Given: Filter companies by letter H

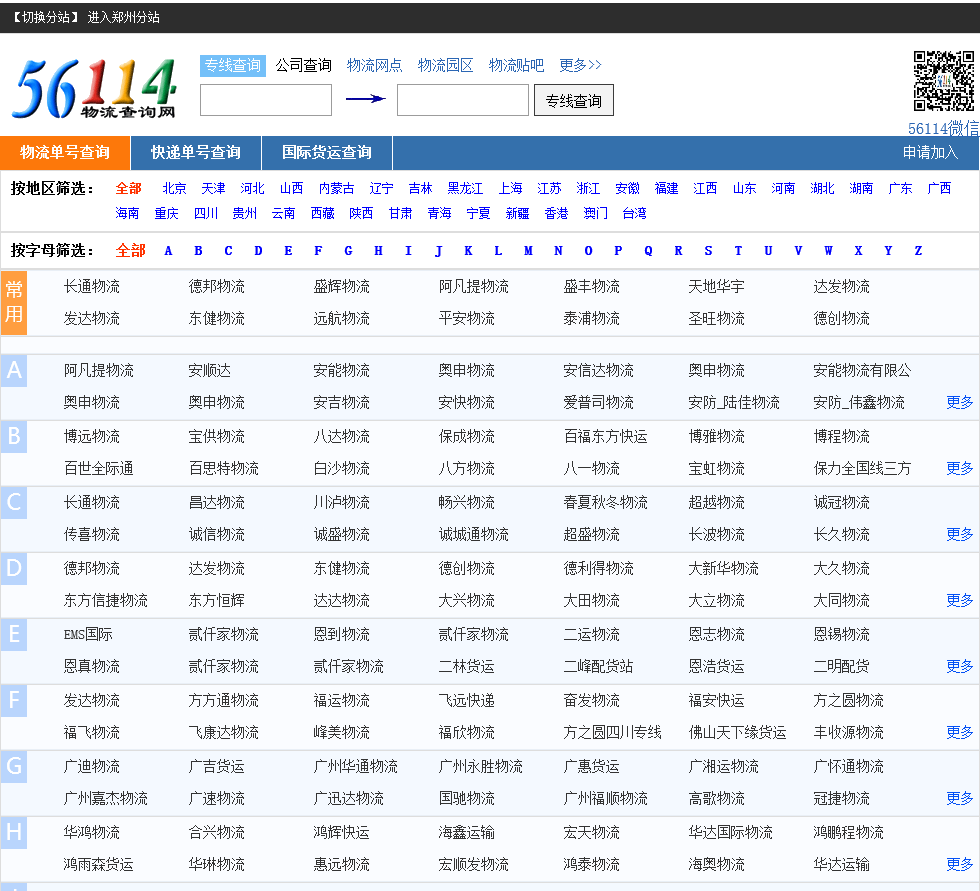Looking at the screenshot, I should pos(378,251).
